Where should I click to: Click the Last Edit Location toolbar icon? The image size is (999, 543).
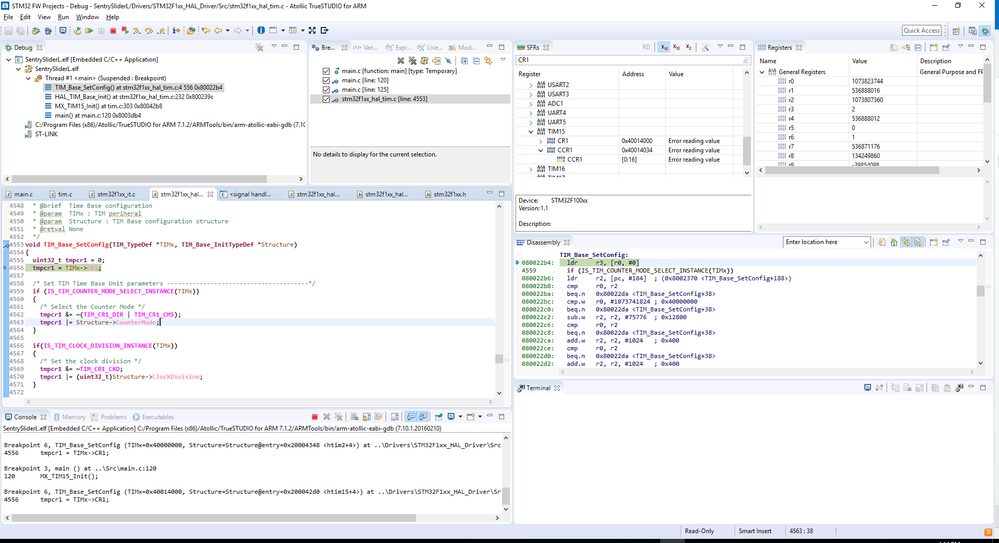[x=206, y=31]
